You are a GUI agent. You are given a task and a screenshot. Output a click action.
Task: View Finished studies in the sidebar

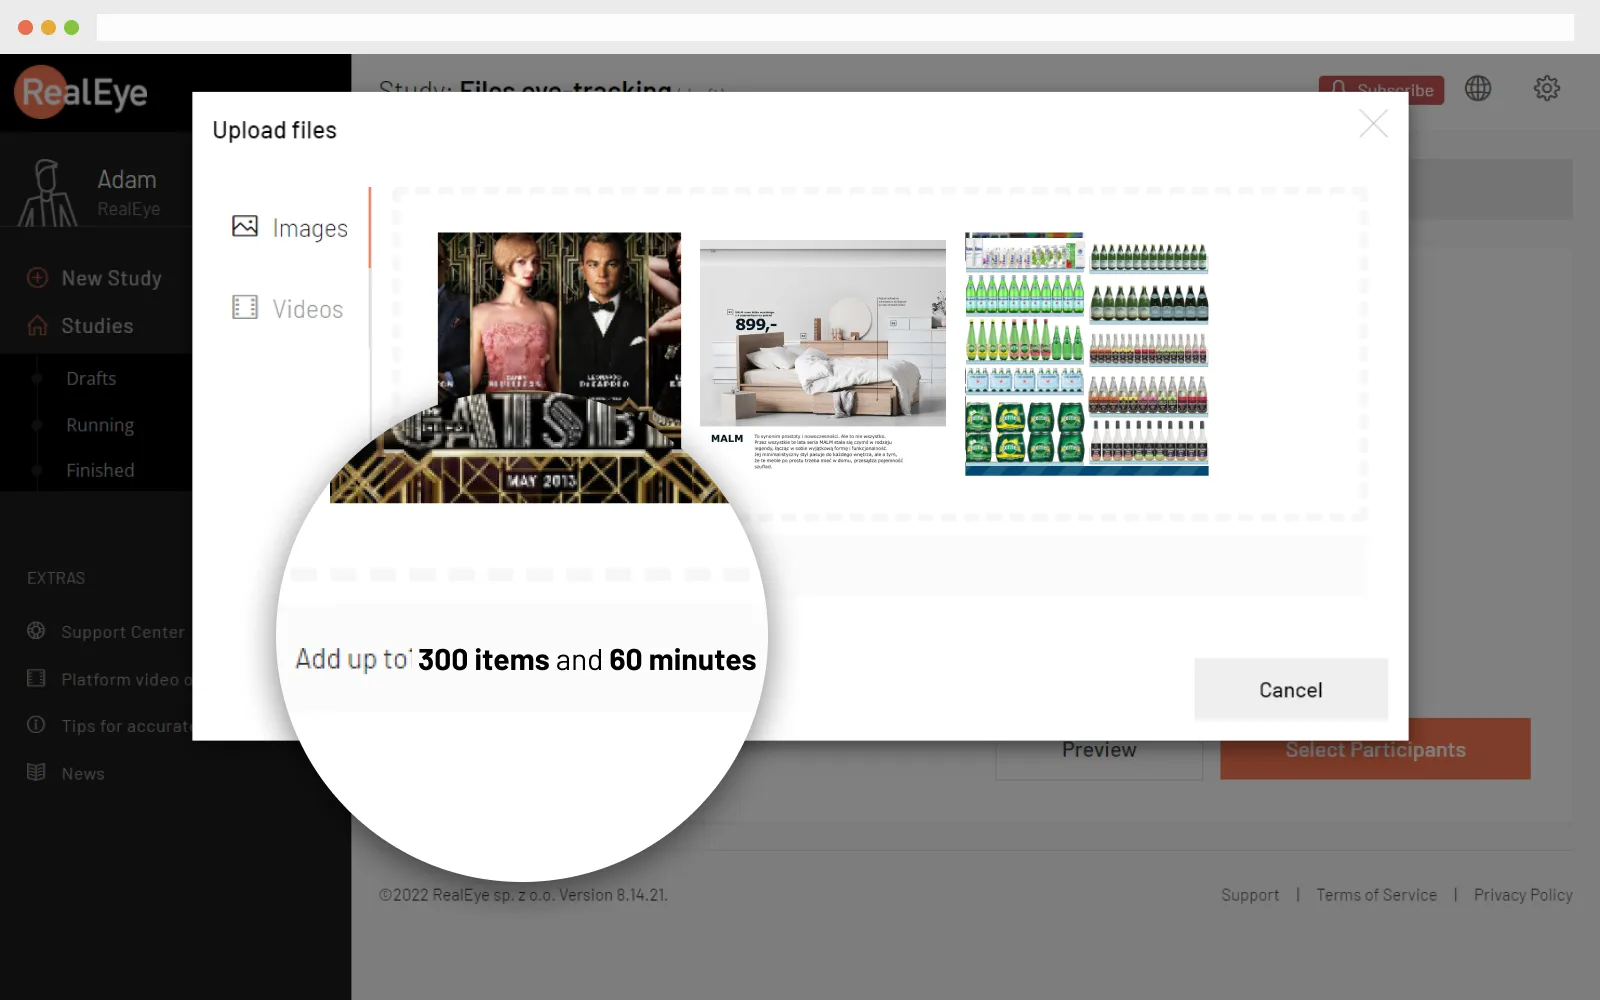[100, 470]
